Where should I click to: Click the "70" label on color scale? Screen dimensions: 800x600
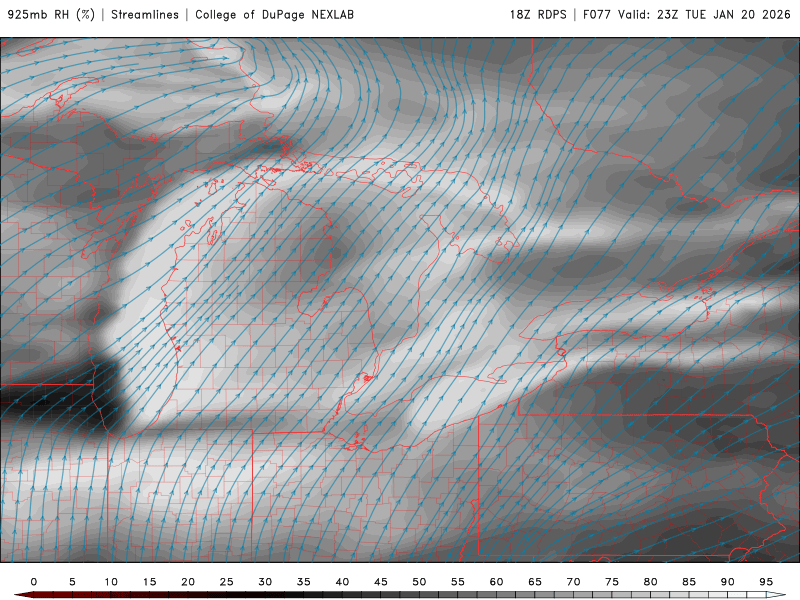573,582
